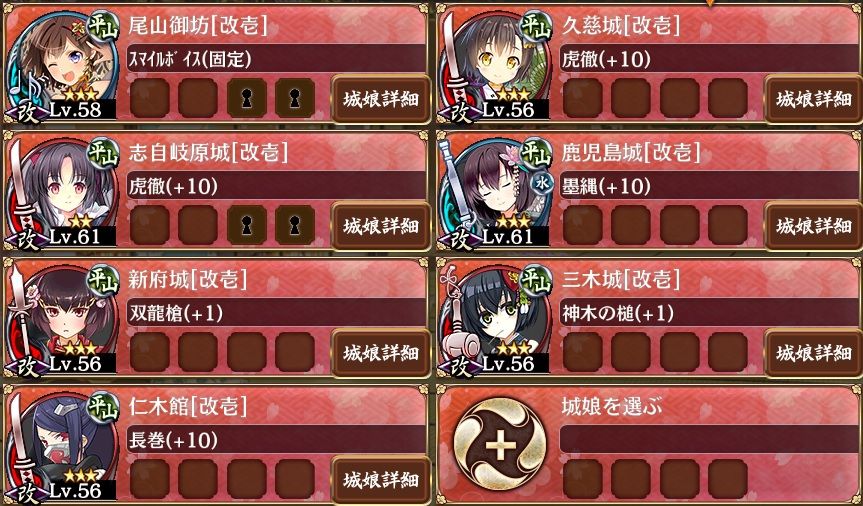Screen dimensions: 863x506
Task: Open 城娘詳細 for 久慈城
Action: pyautogui.click(x=814, y=99)
